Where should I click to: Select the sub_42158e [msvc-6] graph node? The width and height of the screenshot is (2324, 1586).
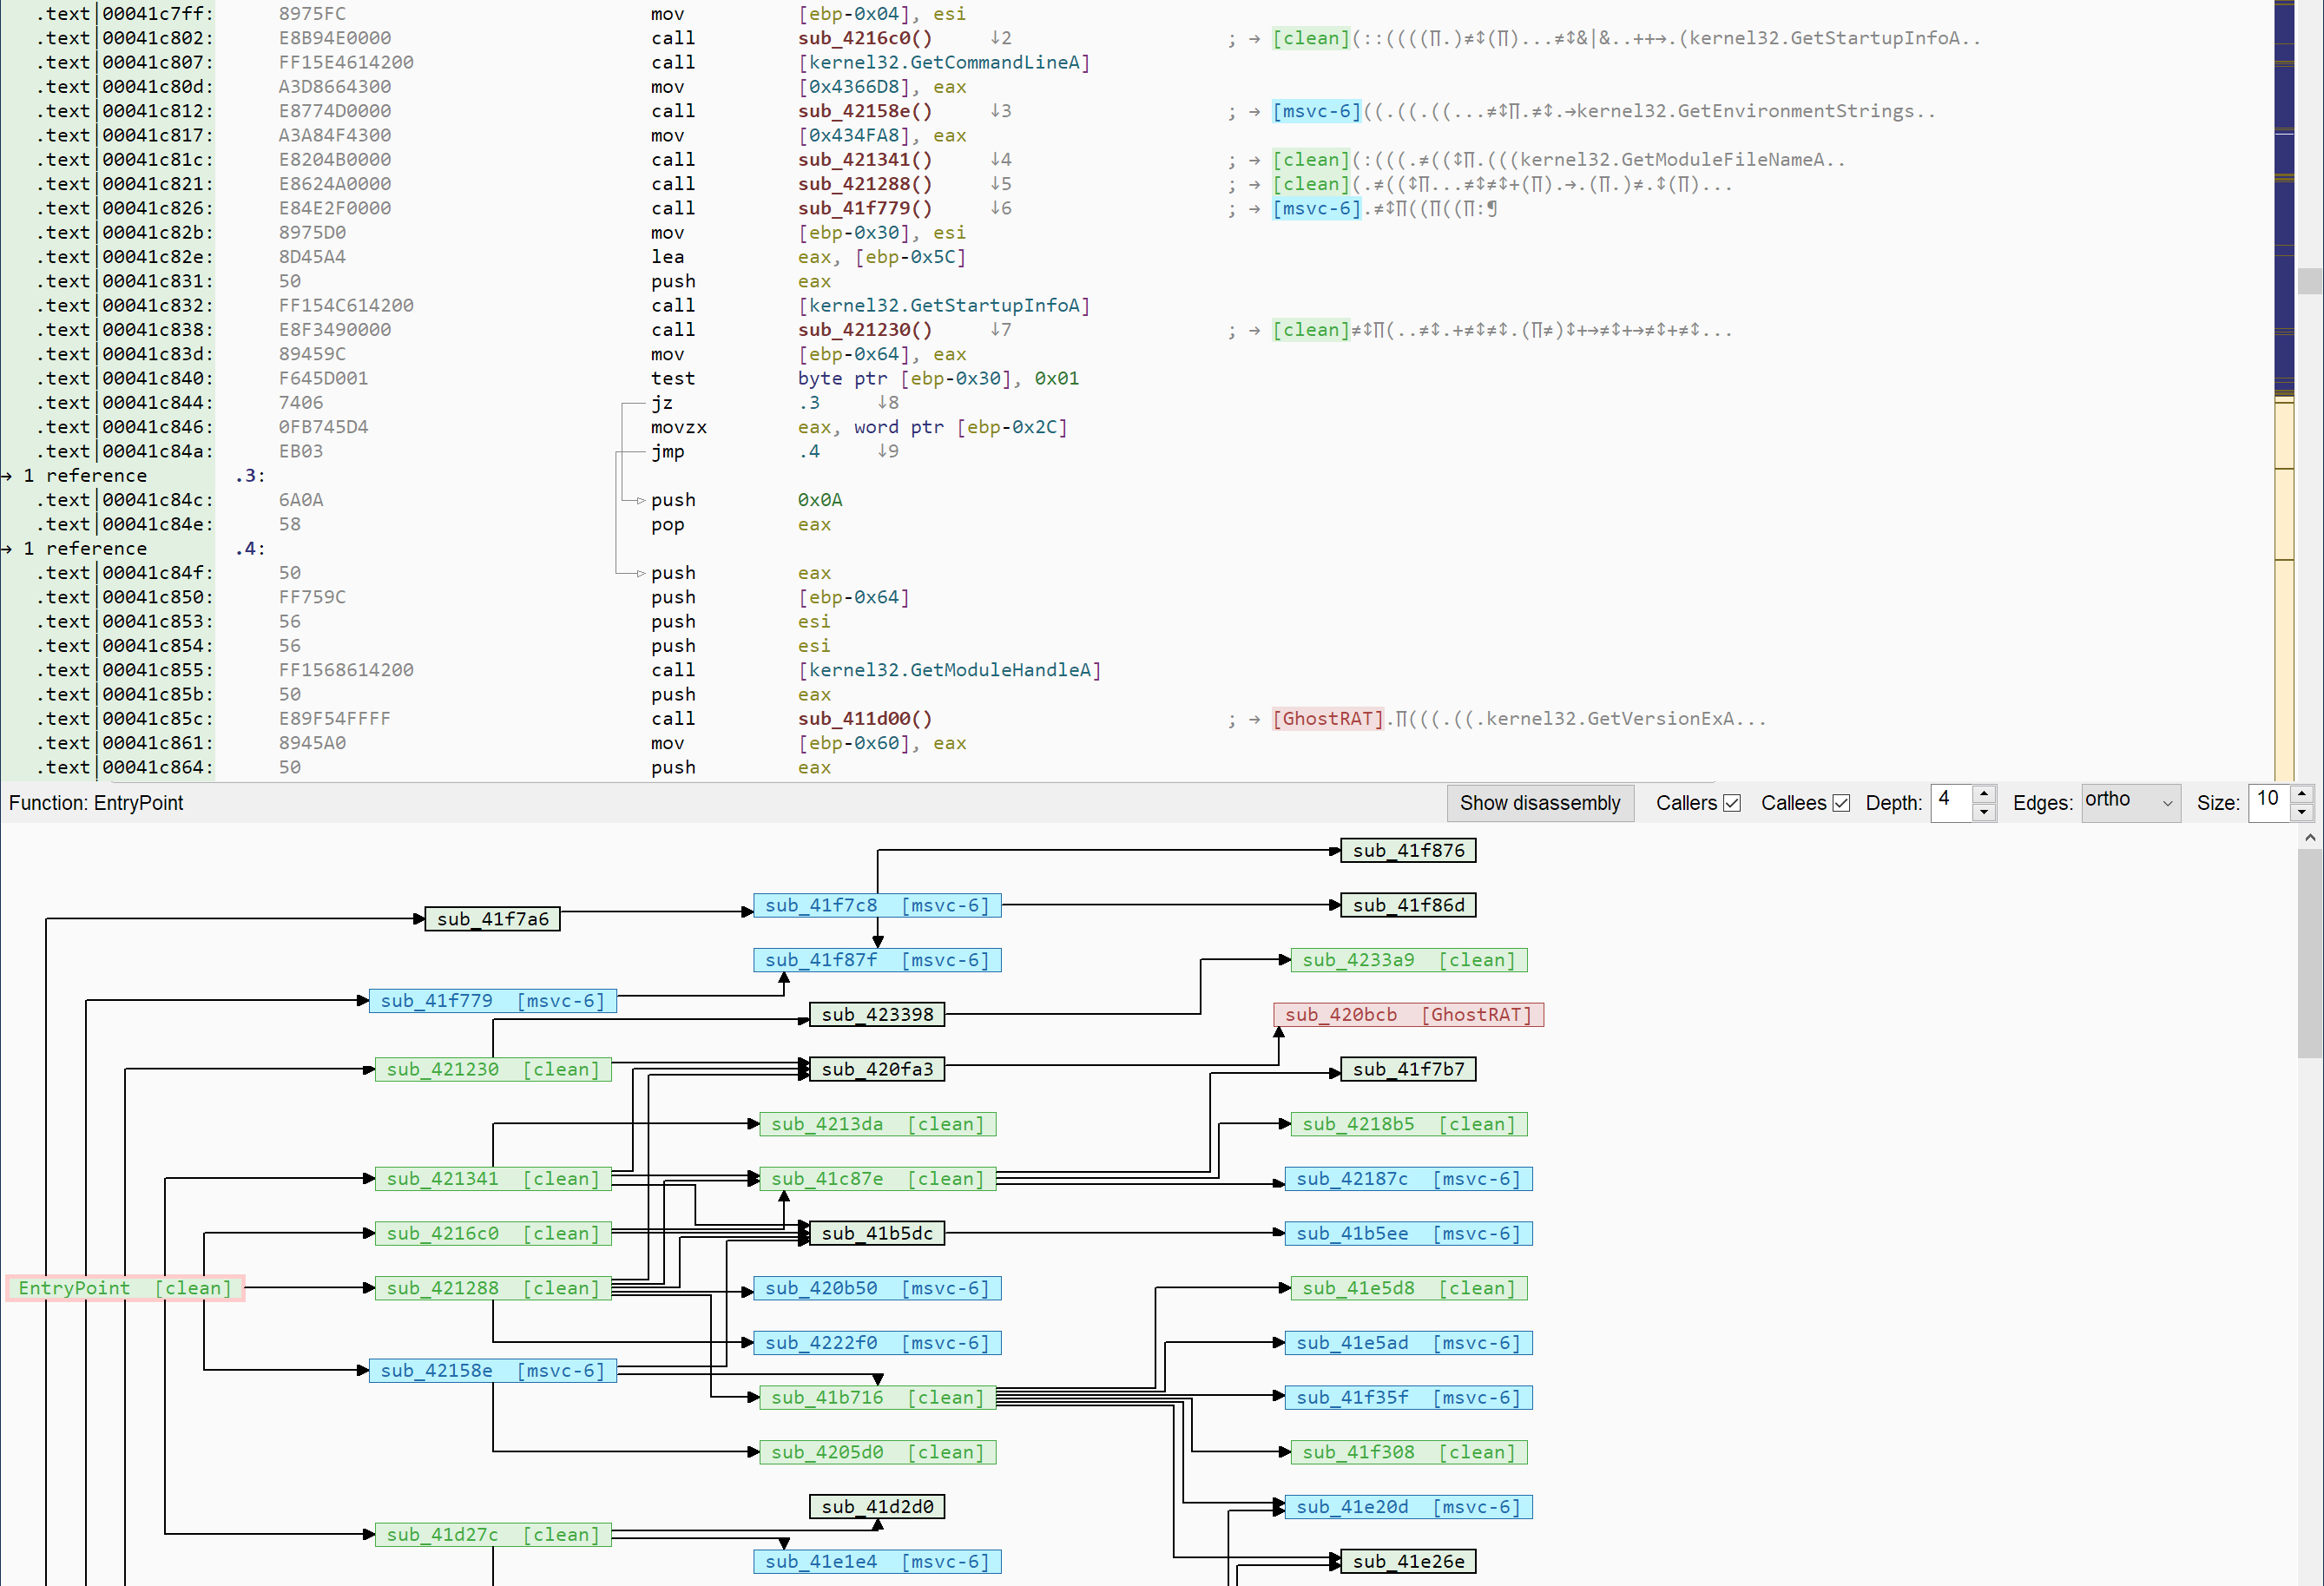tap(492, 1370)
